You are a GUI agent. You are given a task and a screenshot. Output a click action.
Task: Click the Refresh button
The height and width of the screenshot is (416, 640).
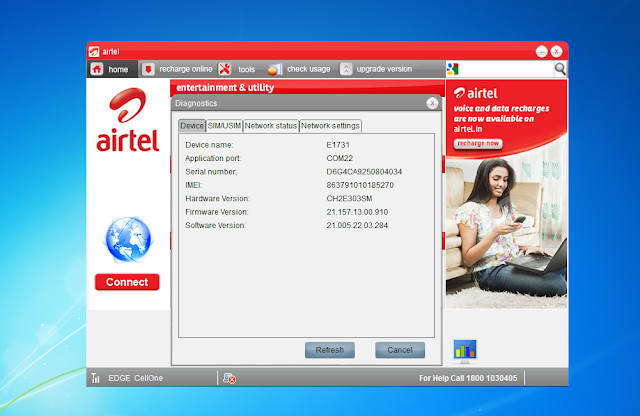click(x=330, y=350)
